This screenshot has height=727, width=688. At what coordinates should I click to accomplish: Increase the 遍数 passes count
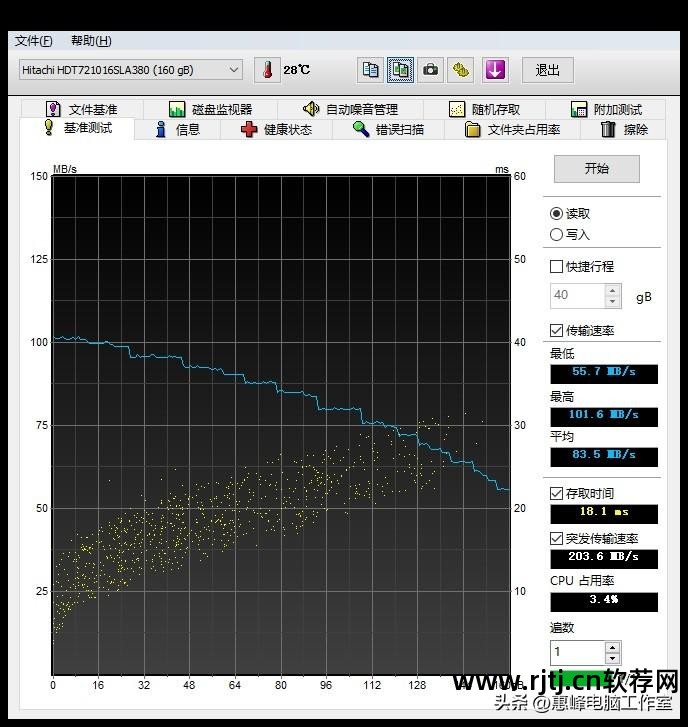tap(612, 647)
